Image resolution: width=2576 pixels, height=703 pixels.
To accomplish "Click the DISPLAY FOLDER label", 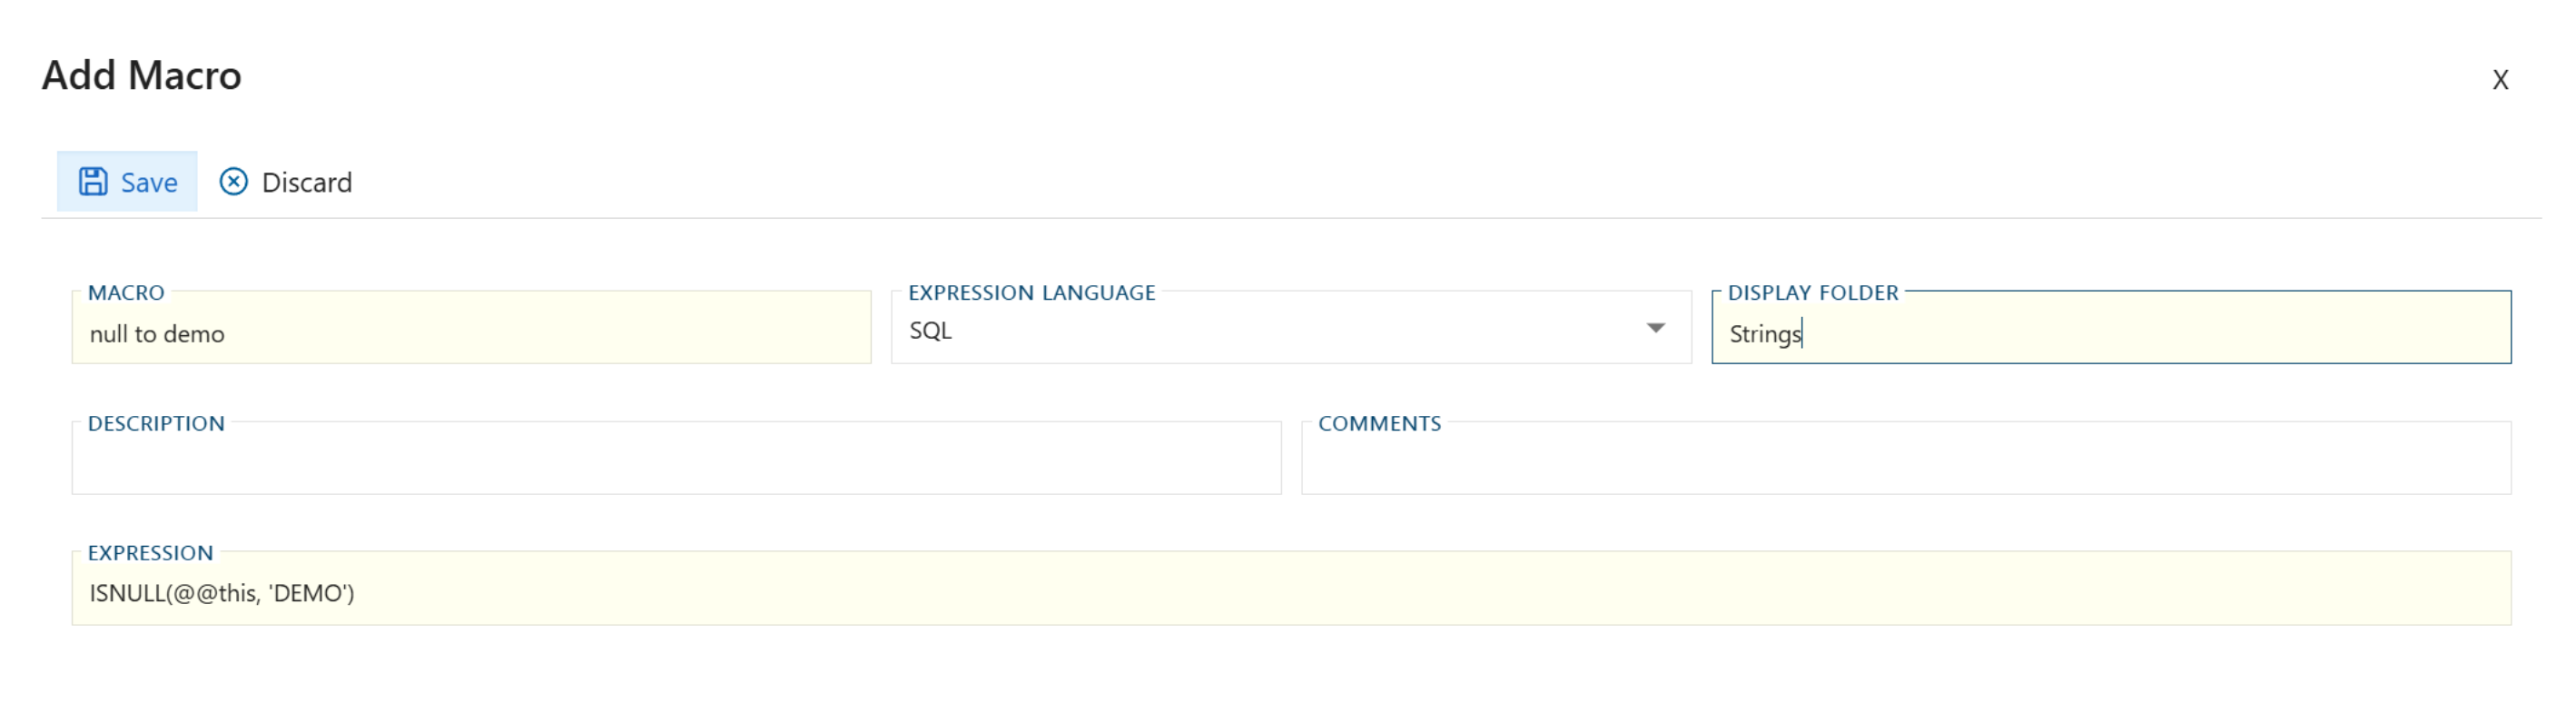I will (x=1812, y=292).
